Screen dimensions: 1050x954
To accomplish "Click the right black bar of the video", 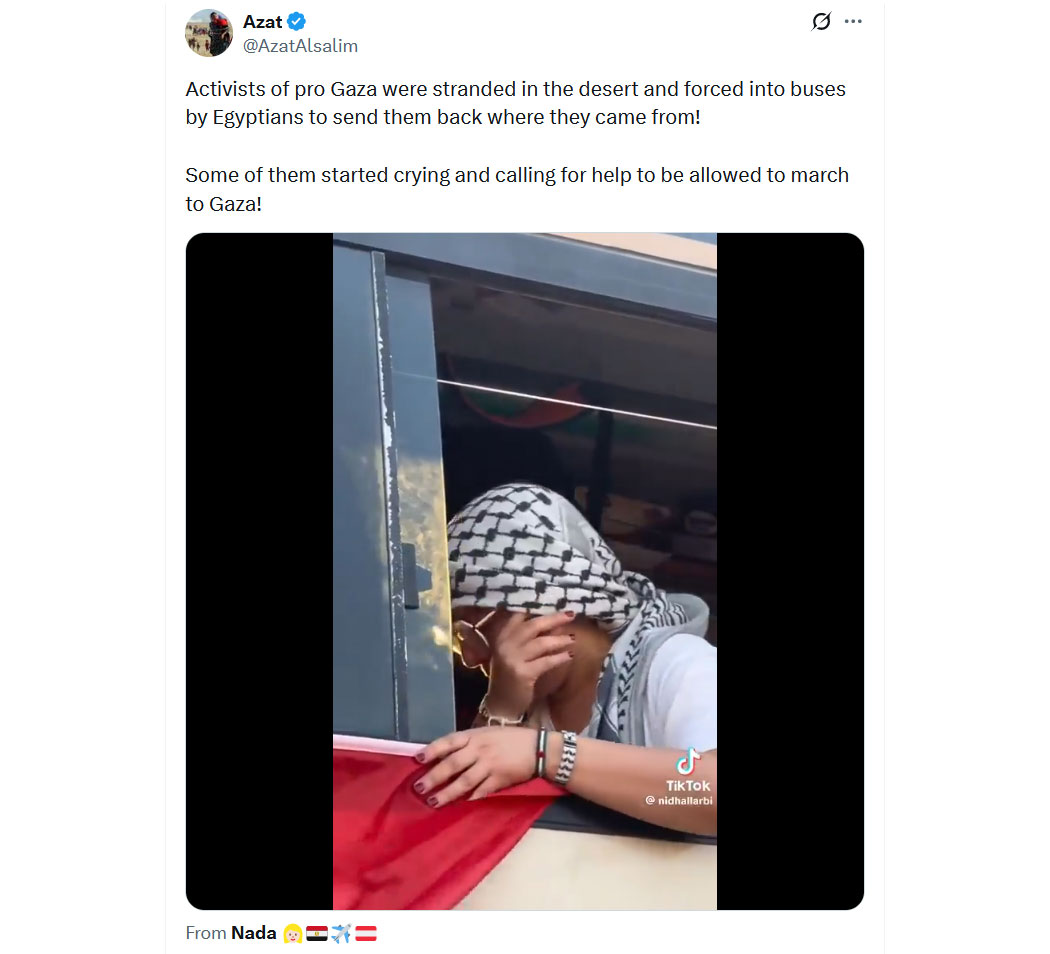I will [790, 571].
